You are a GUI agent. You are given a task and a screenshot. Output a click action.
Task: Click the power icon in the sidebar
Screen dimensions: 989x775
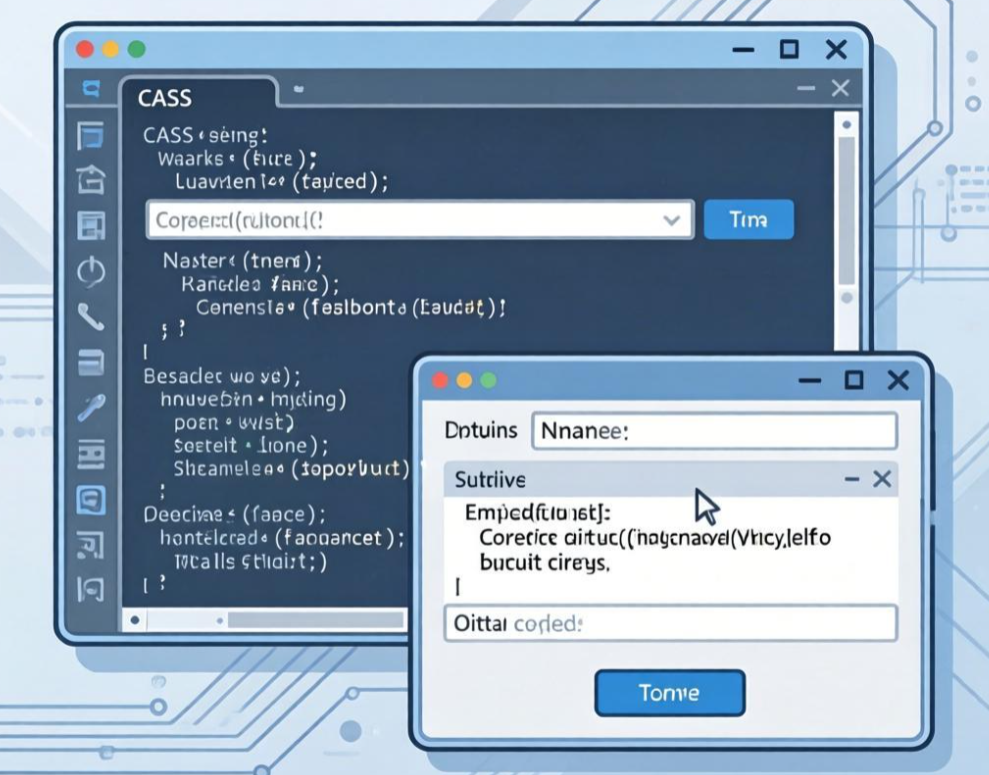(92, 272)
